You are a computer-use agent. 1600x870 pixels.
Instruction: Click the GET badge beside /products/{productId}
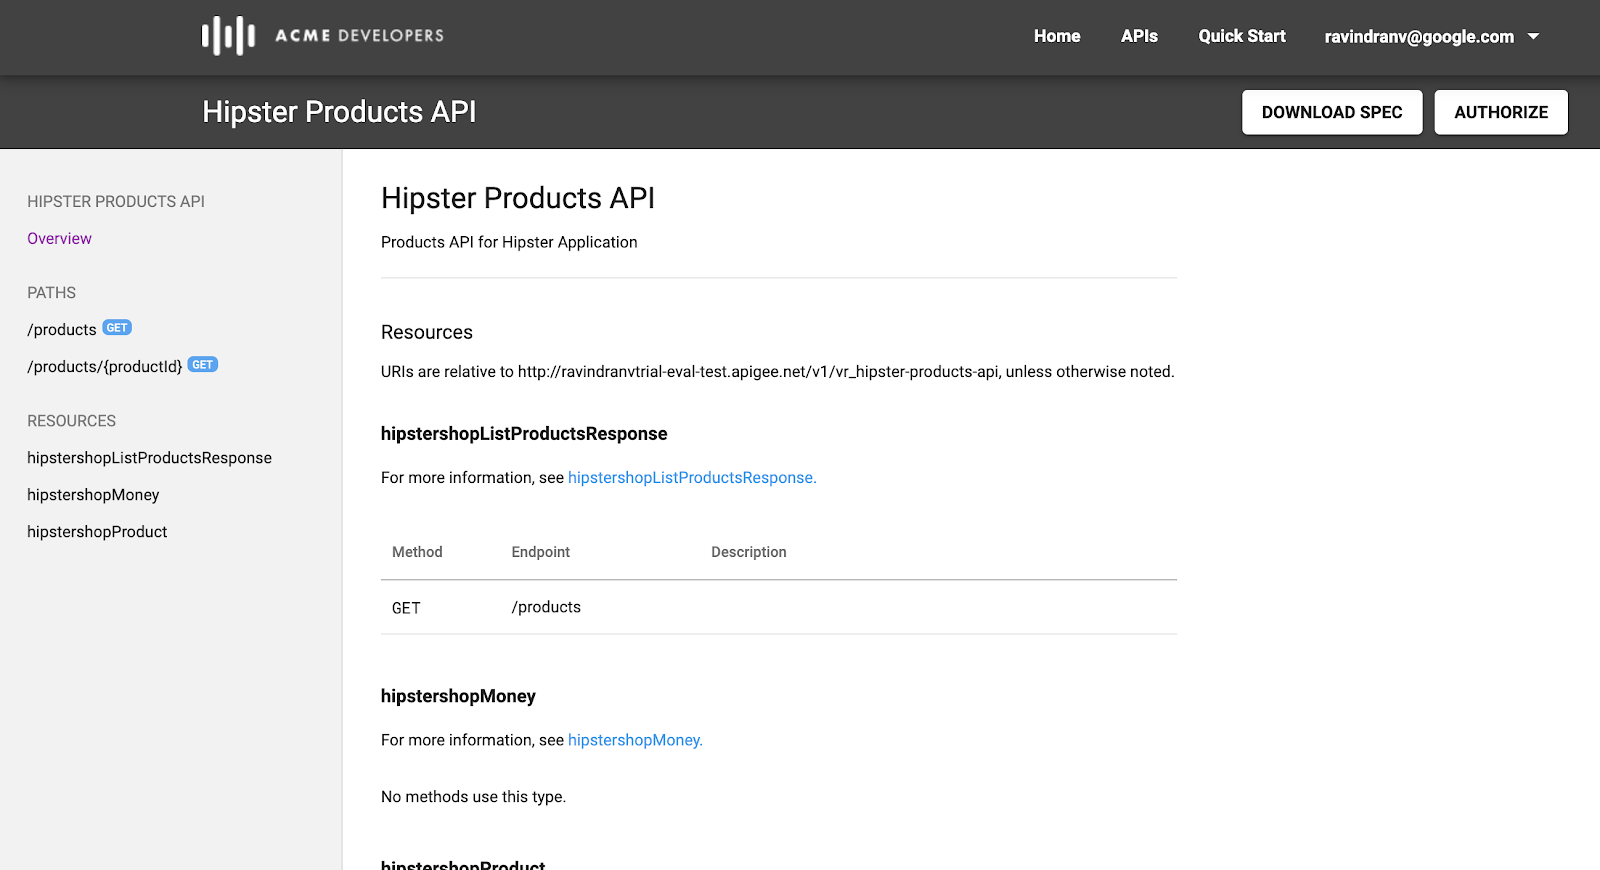tap(203, 365)
